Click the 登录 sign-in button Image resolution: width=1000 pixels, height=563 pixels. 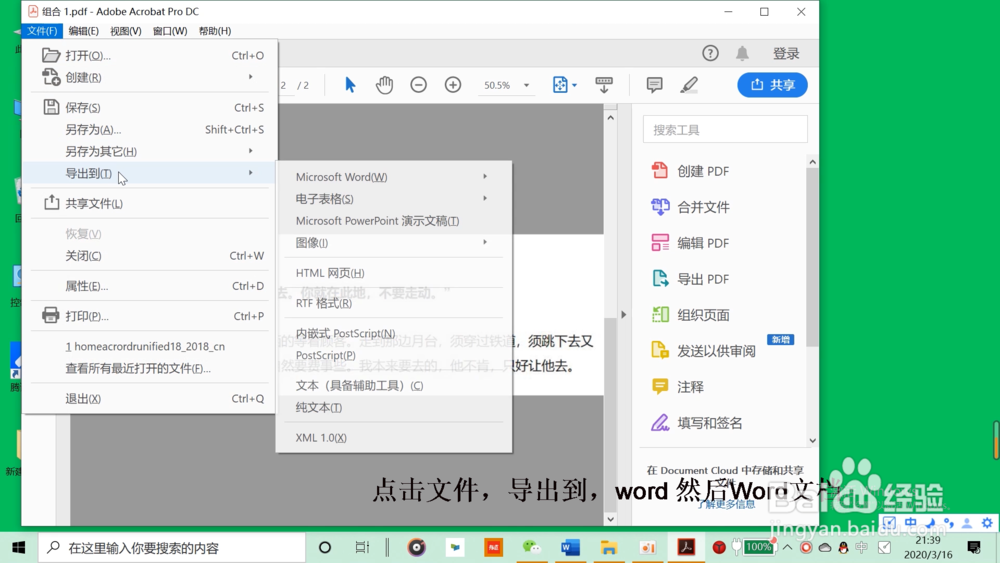point(786,54)
